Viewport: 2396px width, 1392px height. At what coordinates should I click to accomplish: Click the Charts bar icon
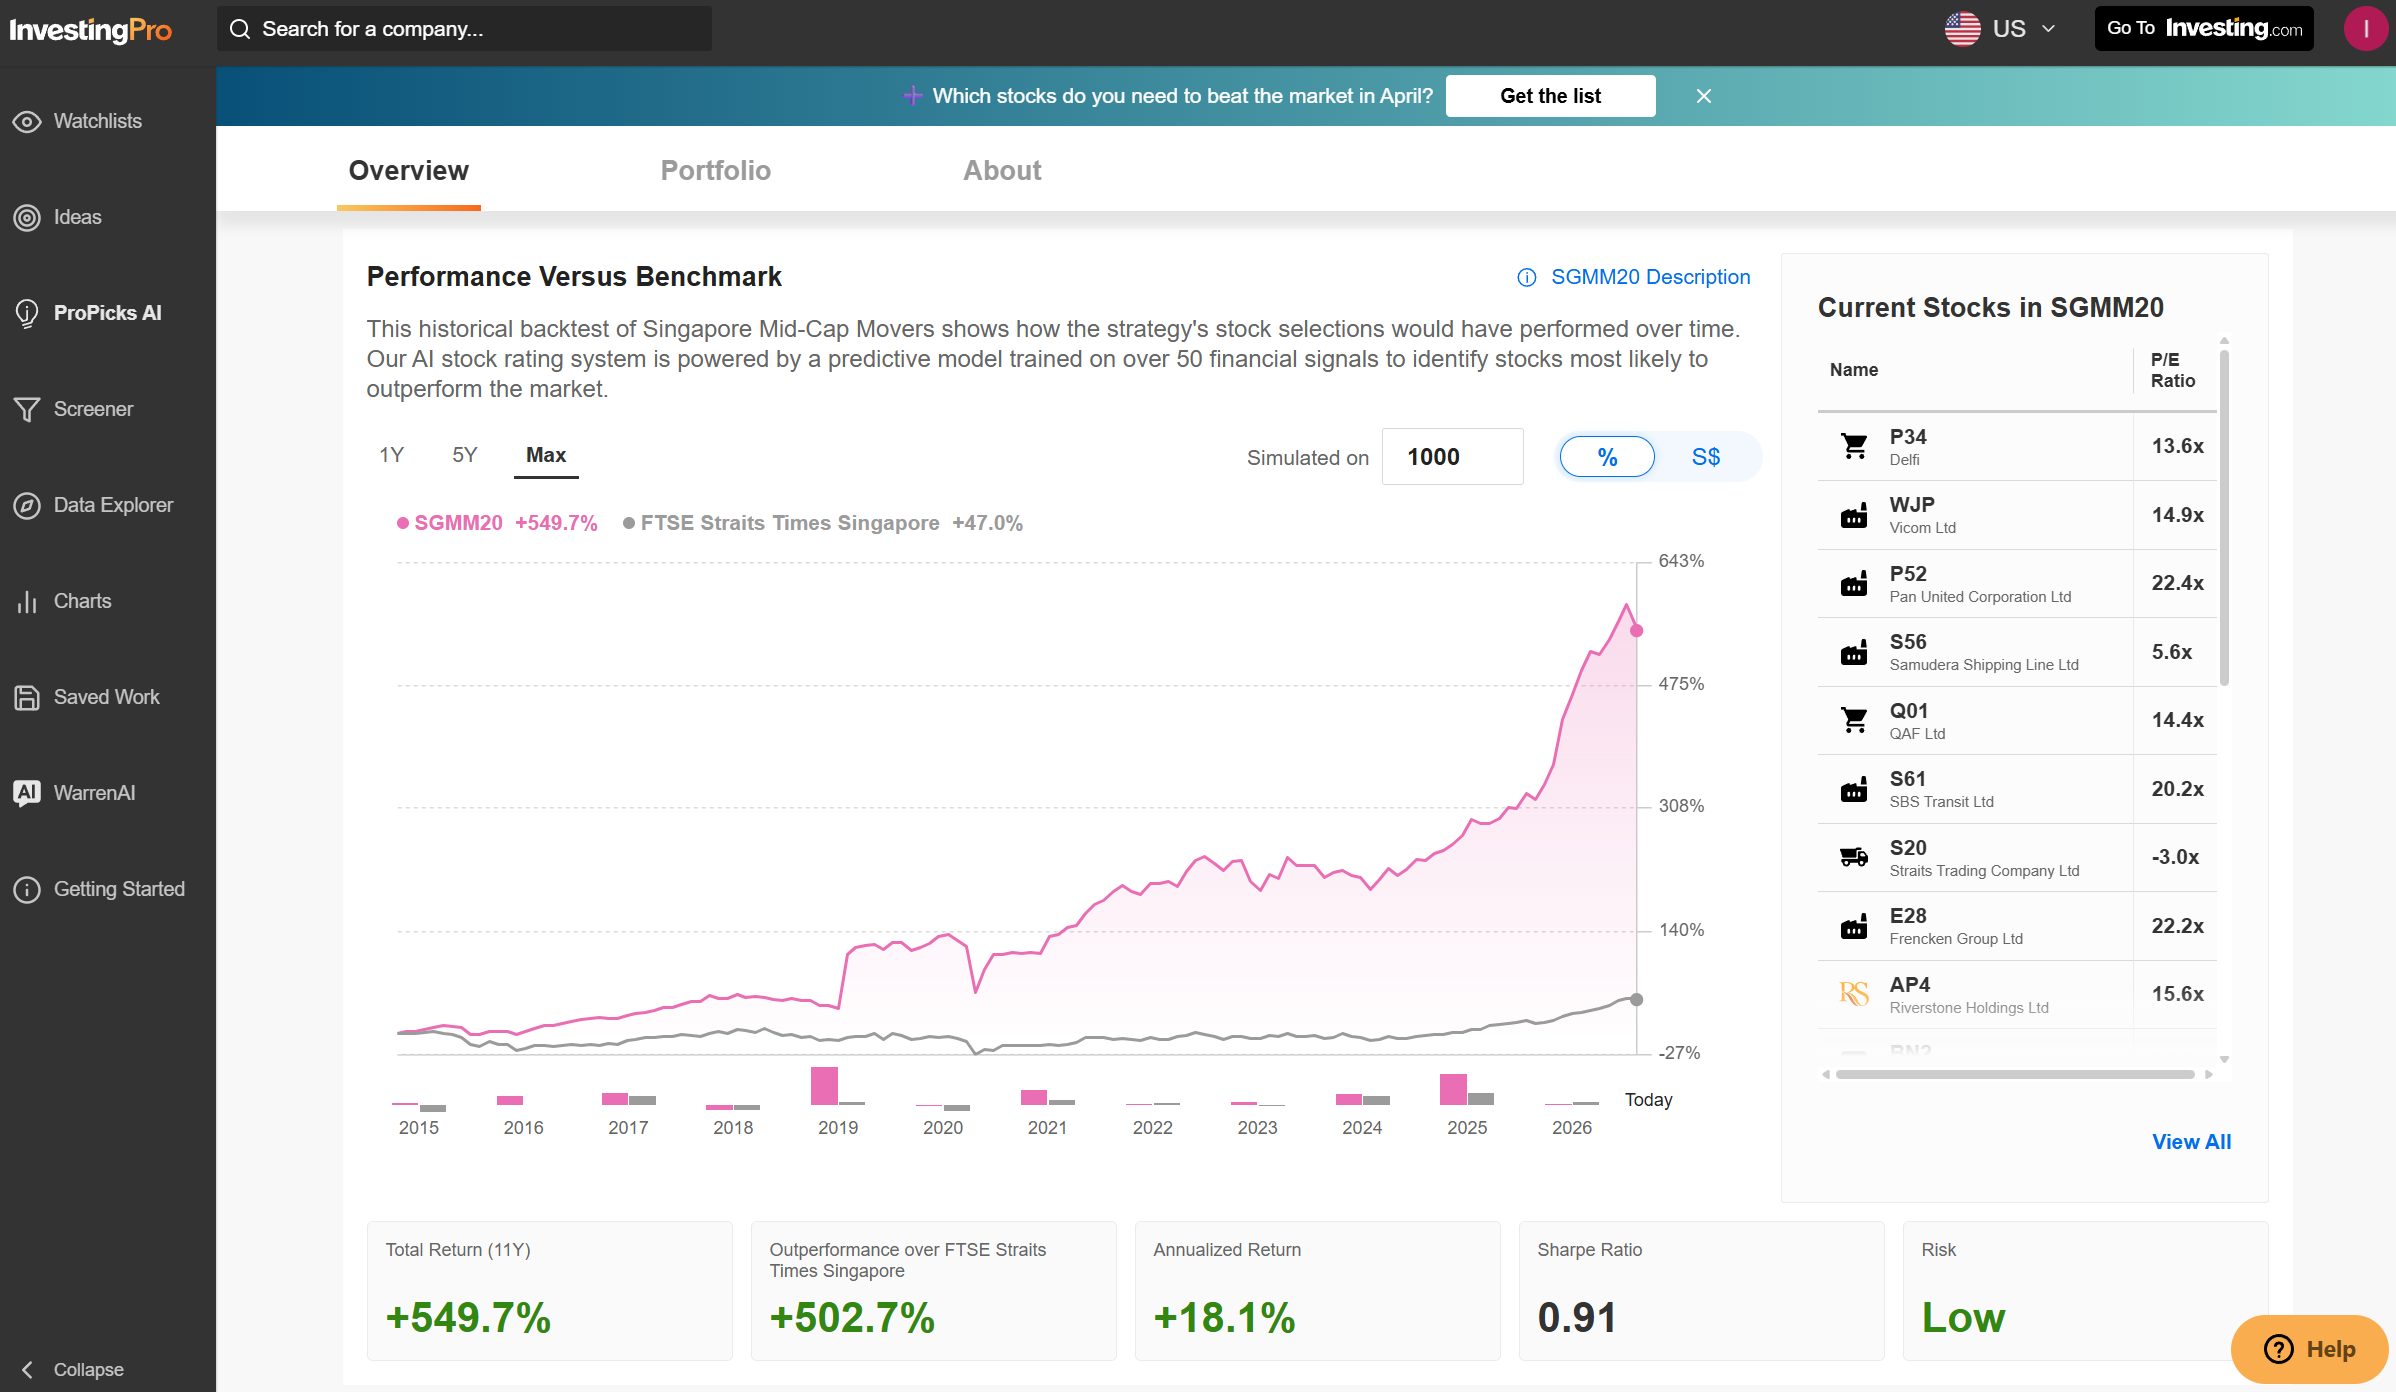[x=27, y=601]
